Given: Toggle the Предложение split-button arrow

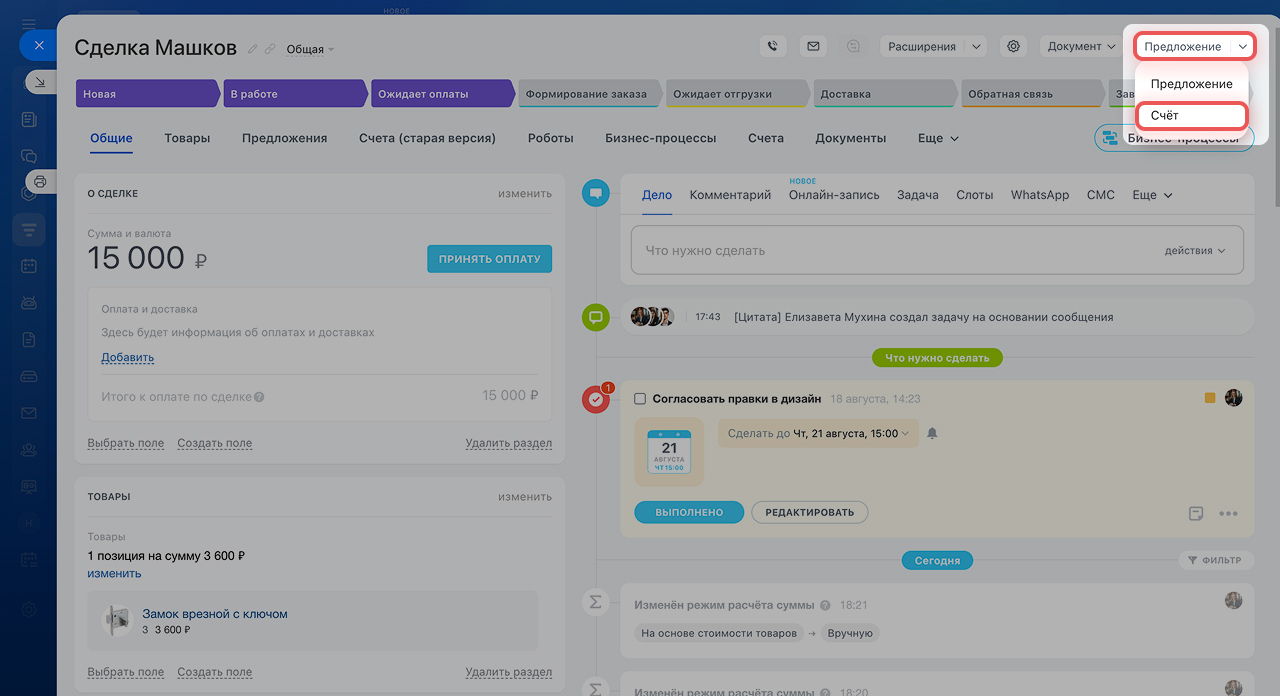Looking at the screenshot, I should 1241,46.
